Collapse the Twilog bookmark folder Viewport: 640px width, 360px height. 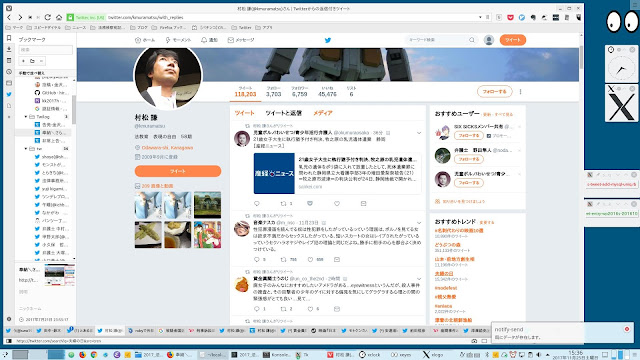(26, 117)
